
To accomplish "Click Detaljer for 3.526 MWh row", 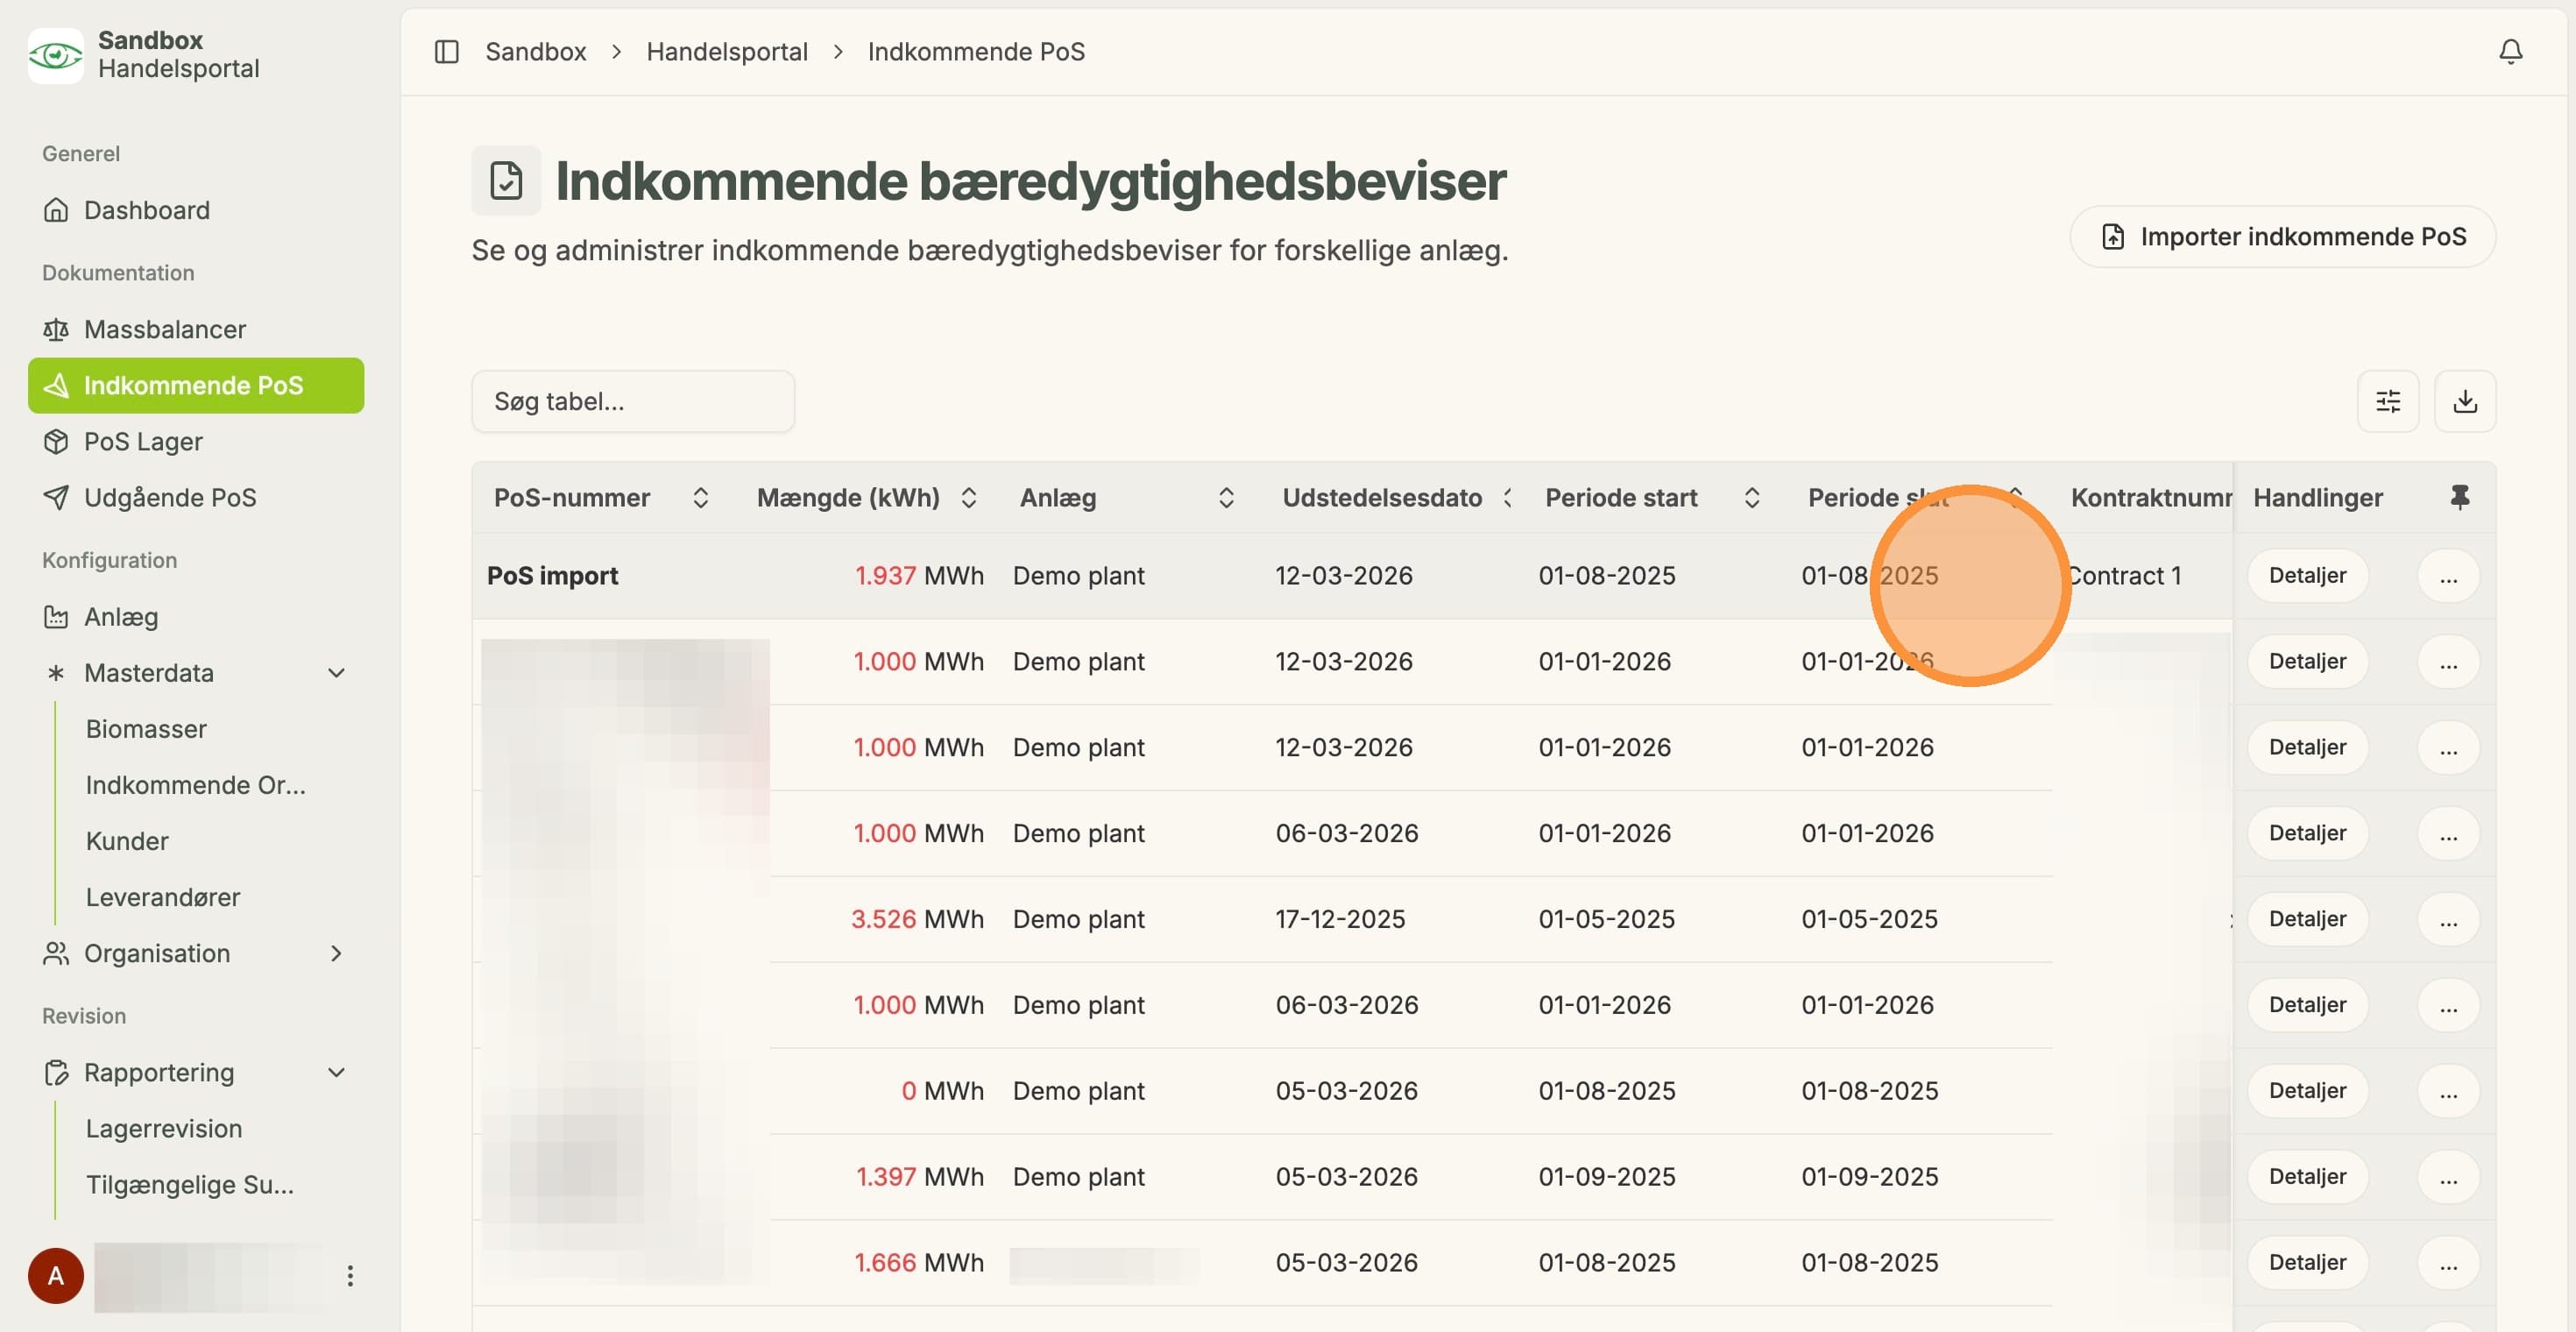I will (x=2307, y=919).
